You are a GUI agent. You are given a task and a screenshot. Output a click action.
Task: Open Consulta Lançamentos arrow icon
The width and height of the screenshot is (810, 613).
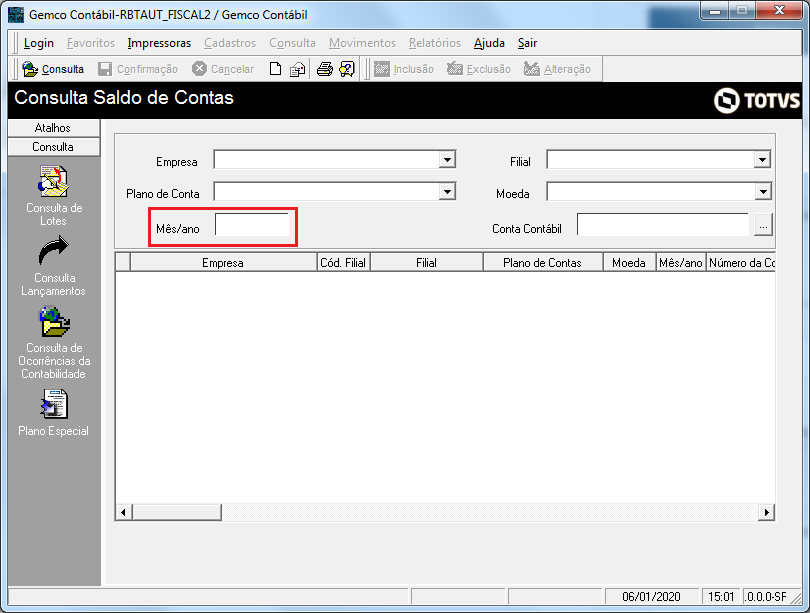(x=54, y=251)
